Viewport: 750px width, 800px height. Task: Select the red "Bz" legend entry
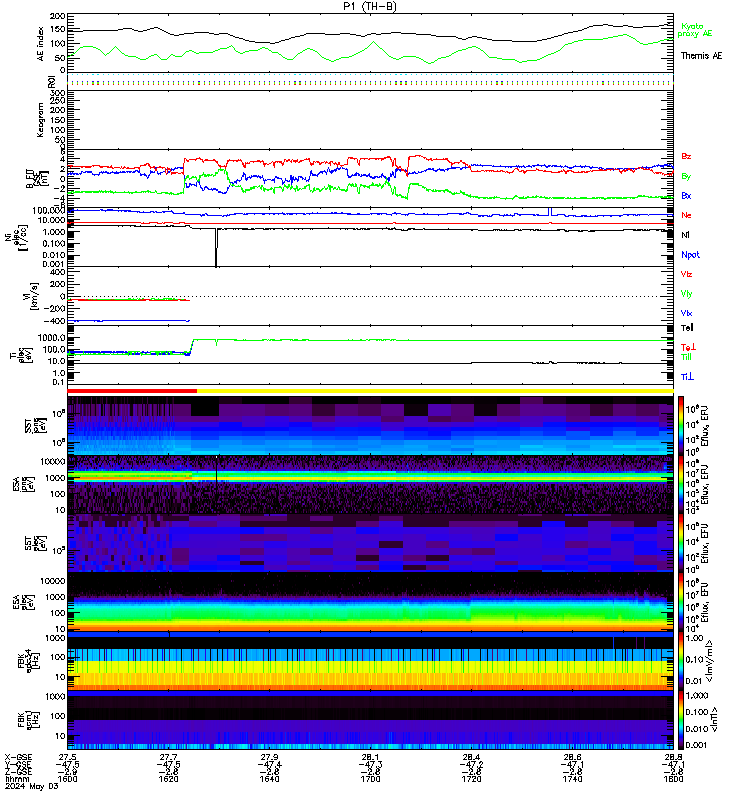pos(686,156)
